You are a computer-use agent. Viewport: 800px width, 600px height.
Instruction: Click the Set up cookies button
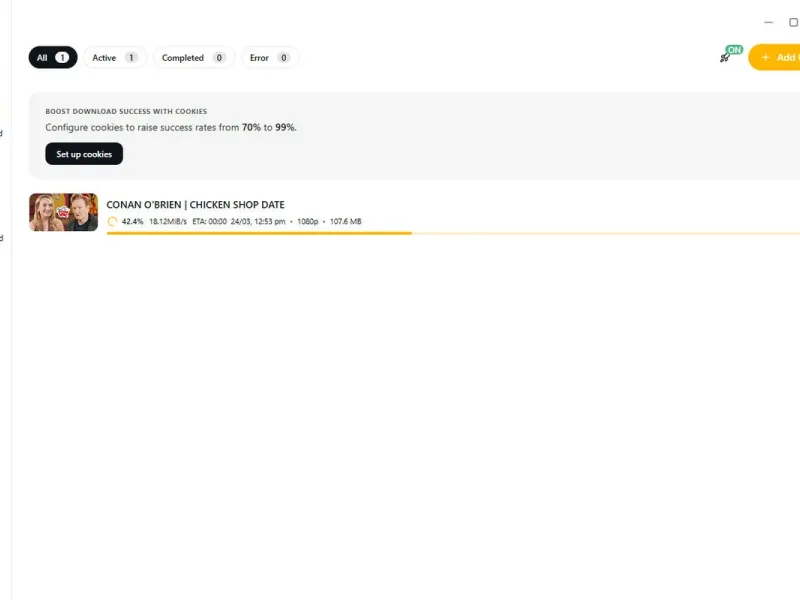tap(84, 154)
